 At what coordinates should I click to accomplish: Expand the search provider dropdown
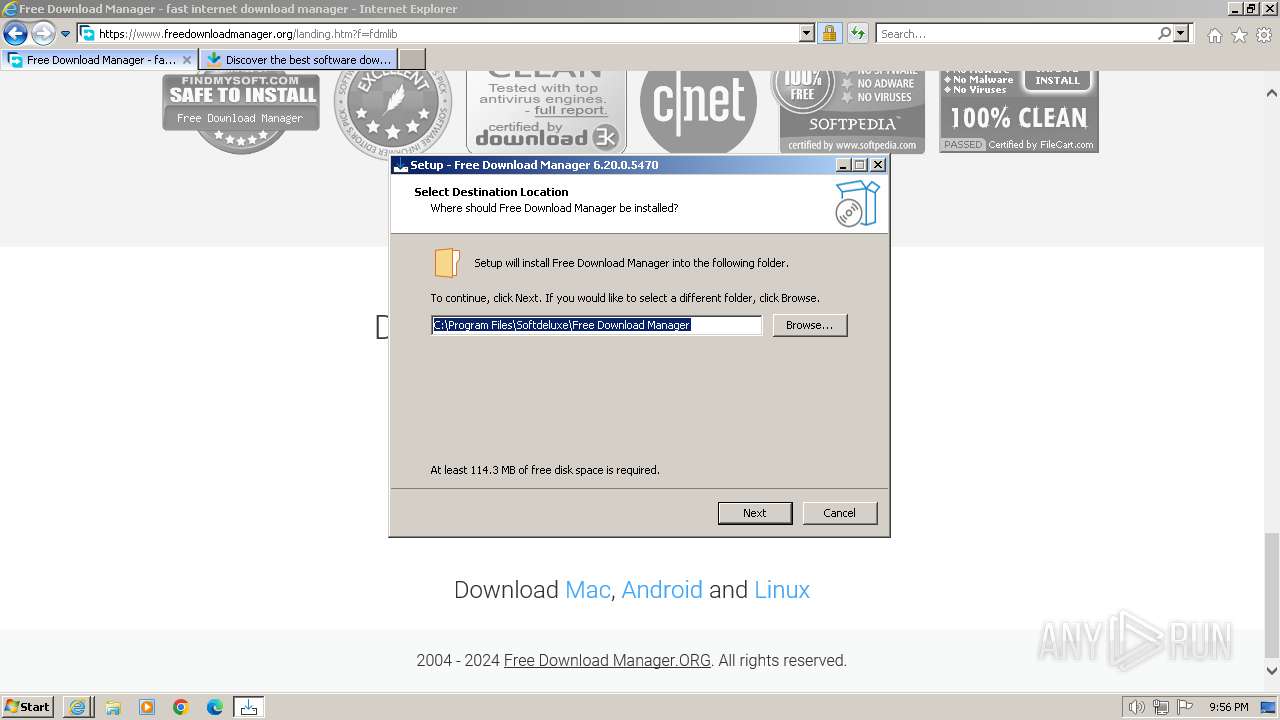pos(1181,34)
